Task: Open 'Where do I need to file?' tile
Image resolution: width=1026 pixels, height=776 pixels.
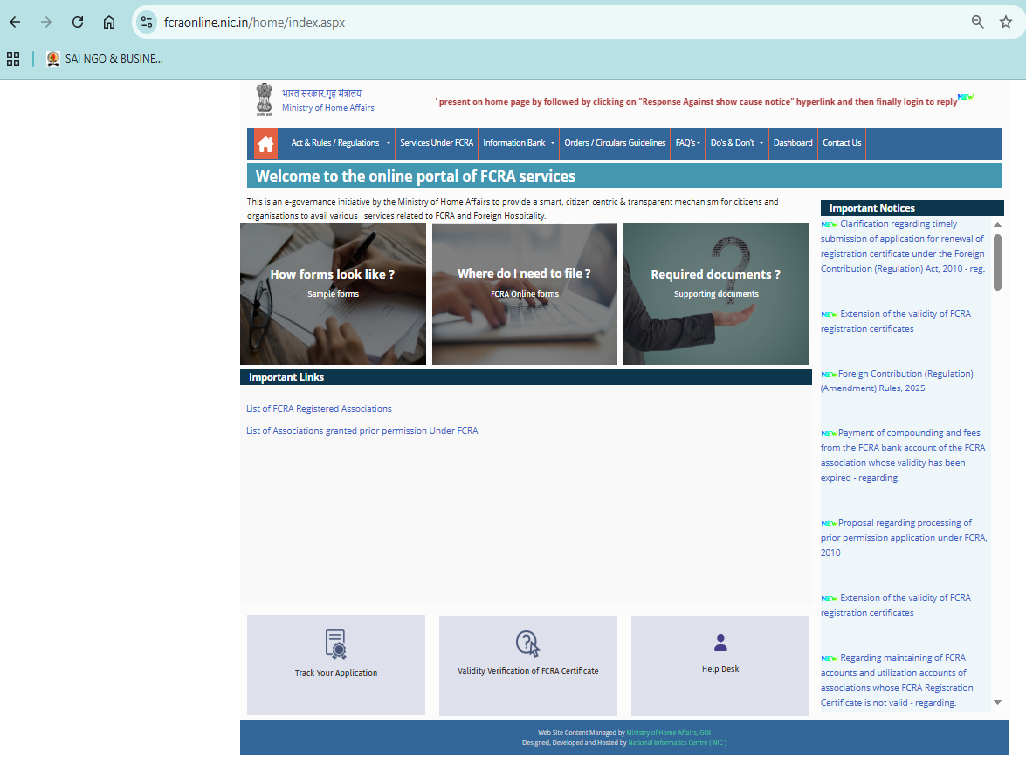Action: [524, 294]
